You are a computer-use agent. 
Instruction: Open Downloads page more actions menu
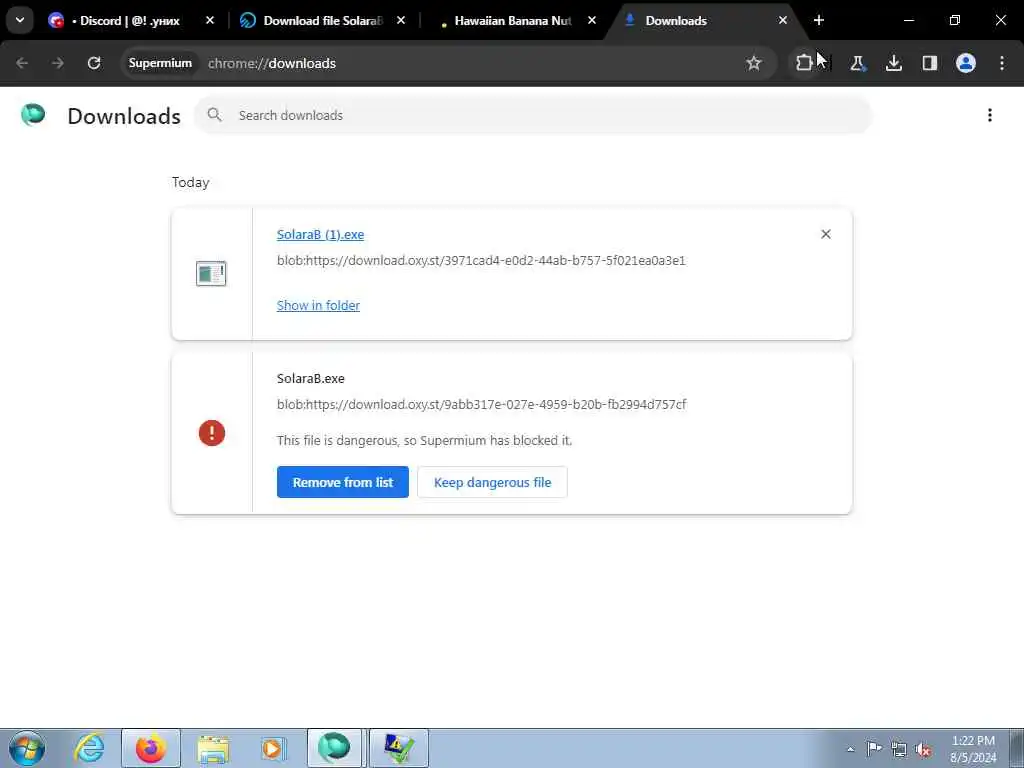pos(990,115)
